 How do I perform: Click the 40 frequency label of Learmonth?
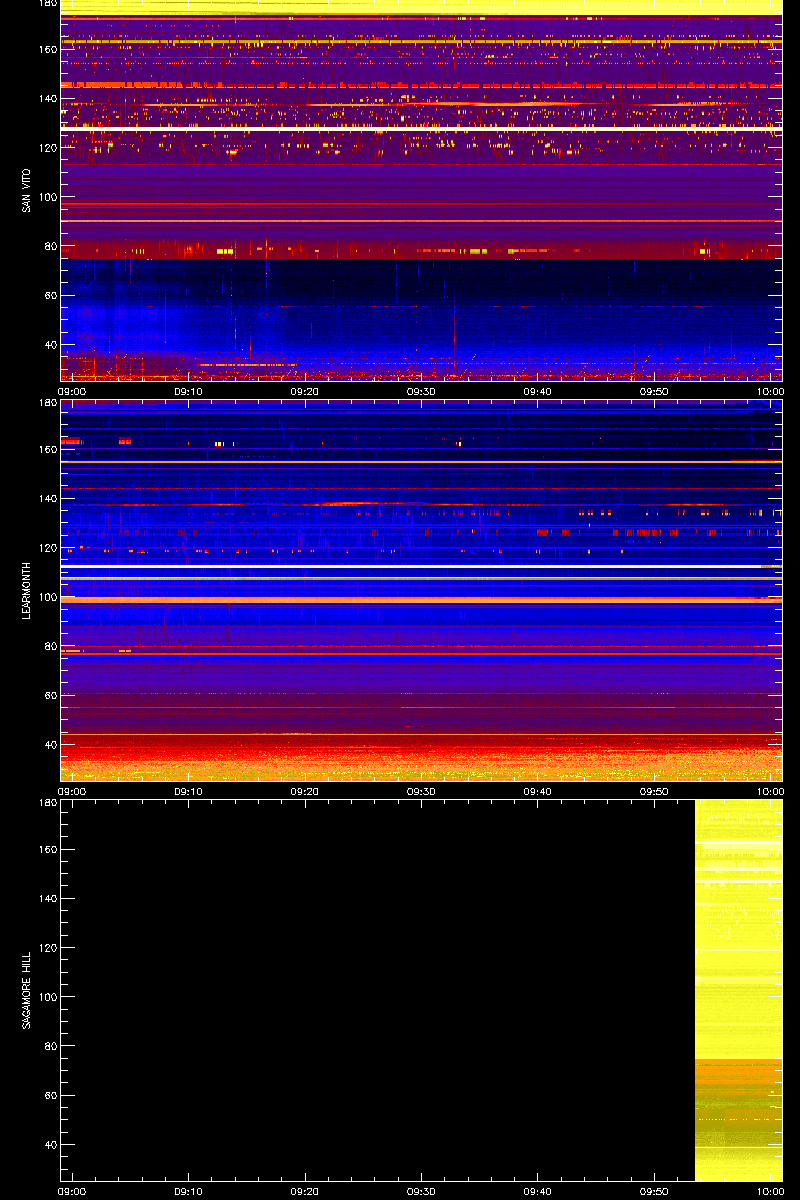click(x=50, y=745)
